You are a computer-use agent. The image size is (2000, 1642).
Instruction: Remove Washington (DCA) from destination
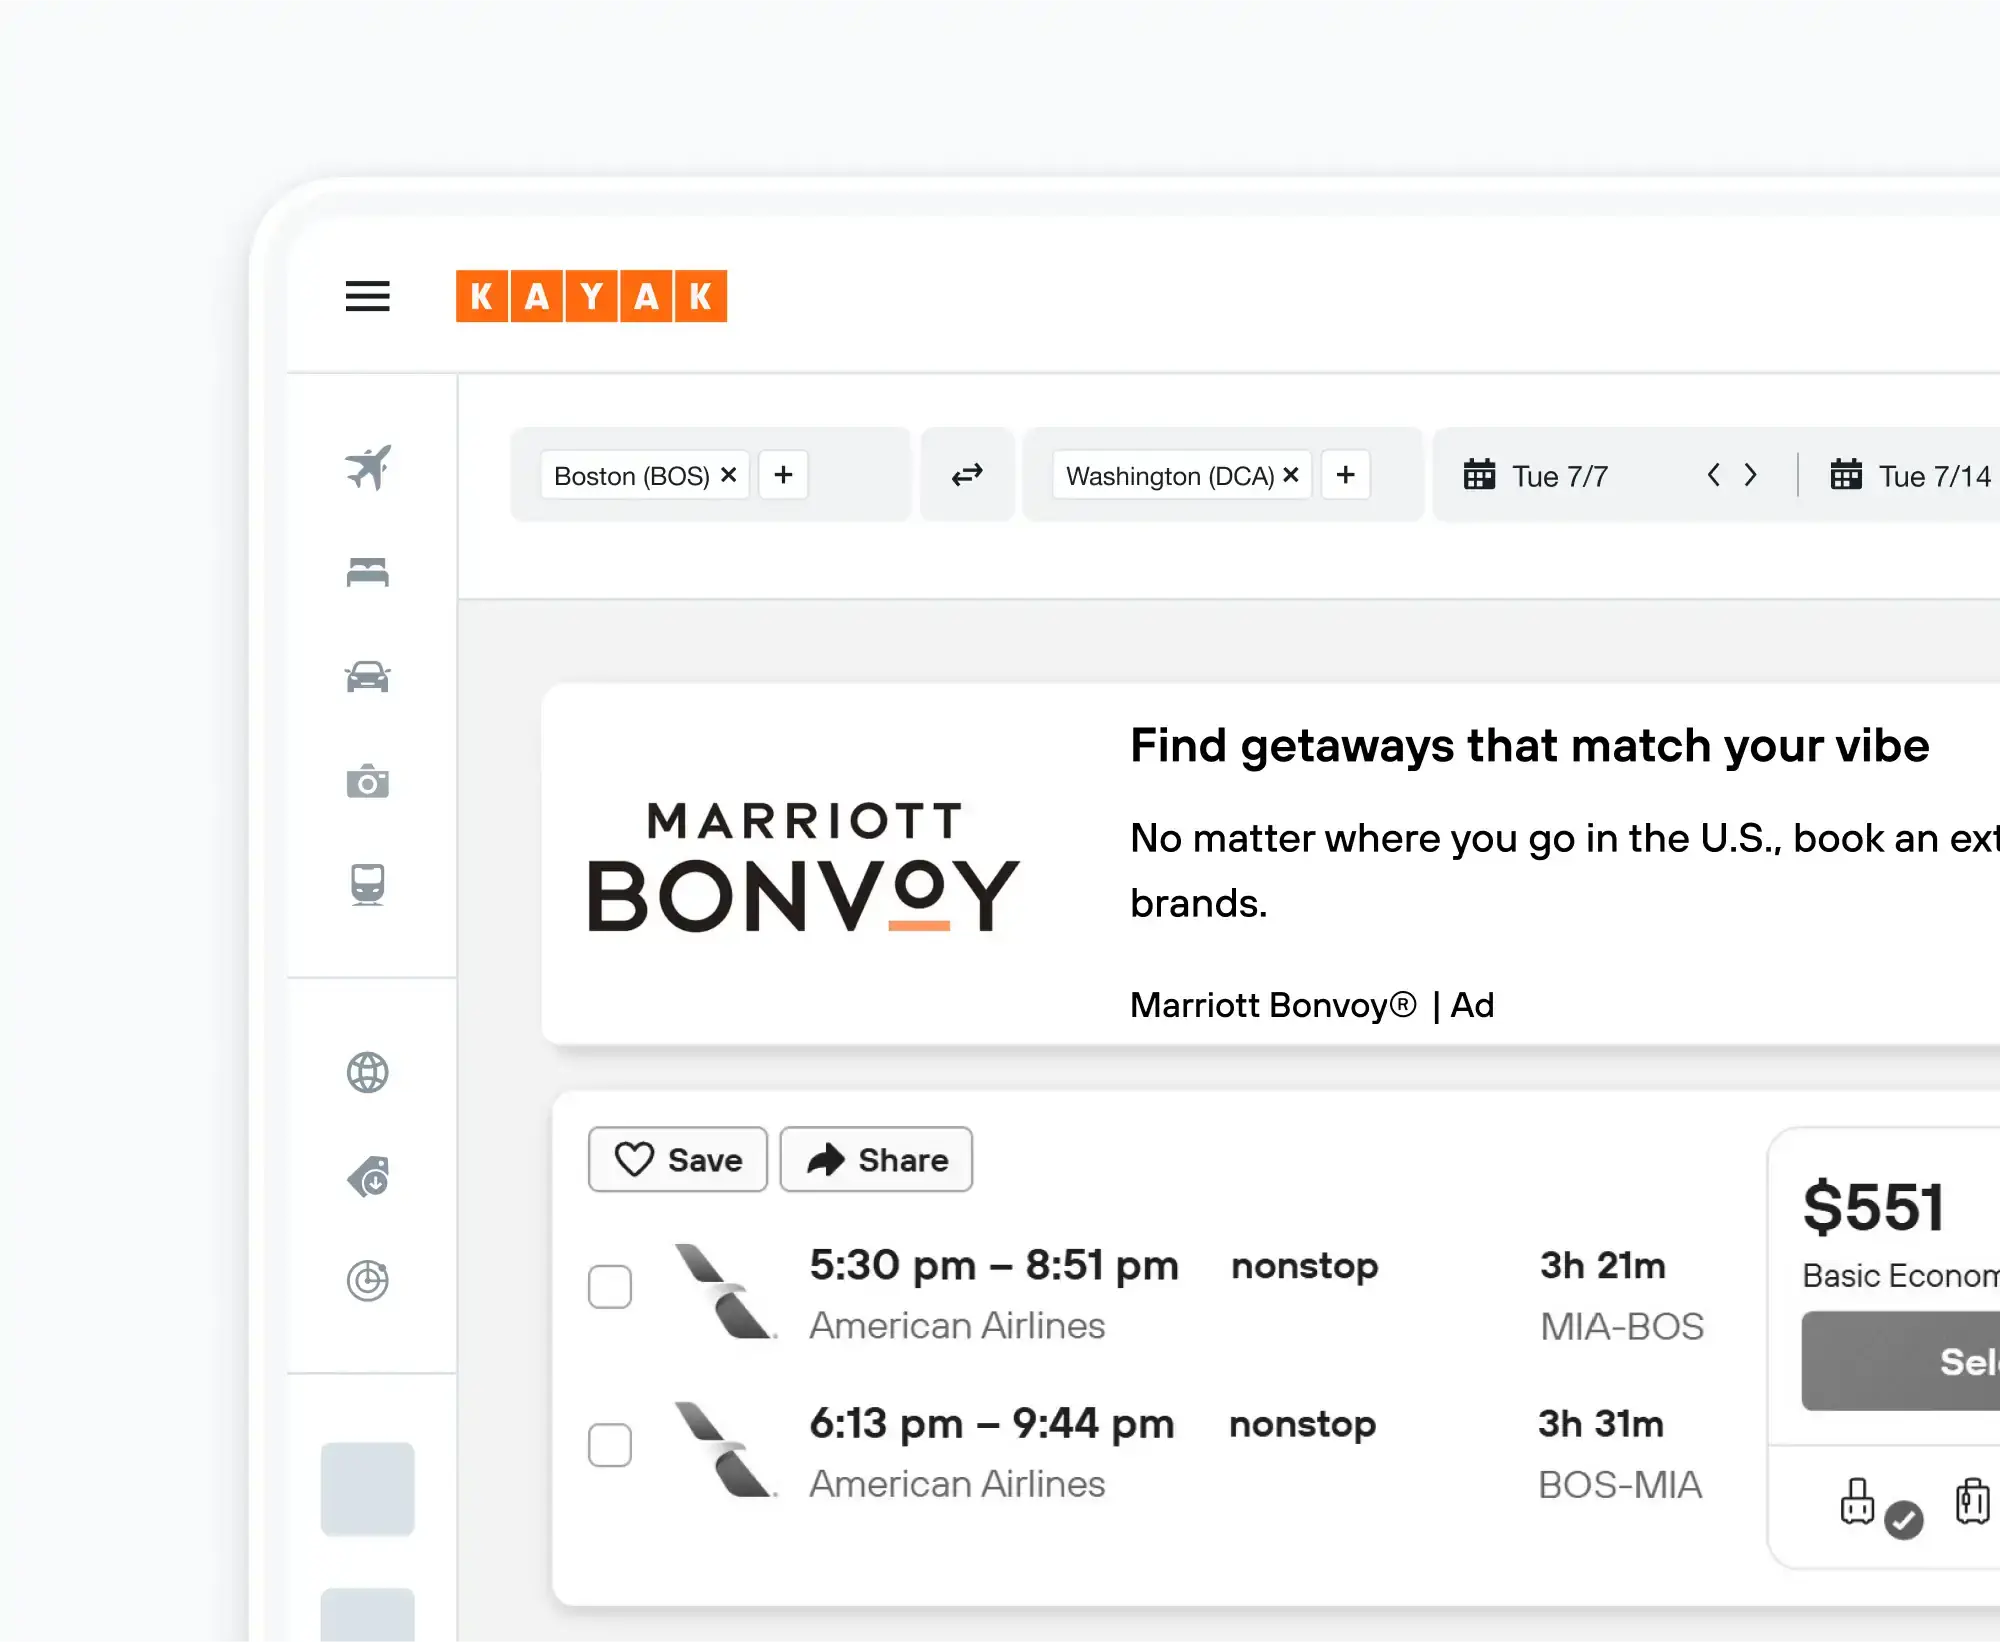(x=1291, y=475)
